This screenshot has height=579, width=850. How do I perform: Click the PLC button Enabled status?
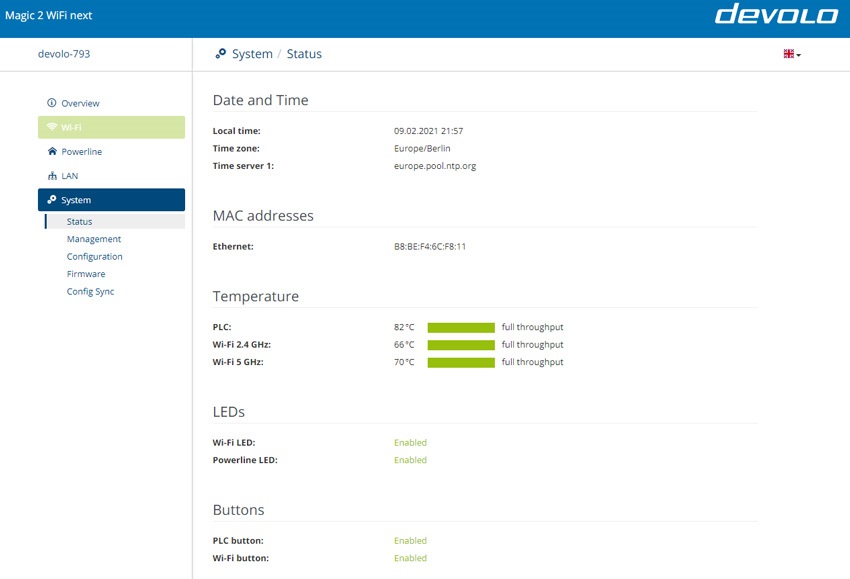click(x=410, y=541)
